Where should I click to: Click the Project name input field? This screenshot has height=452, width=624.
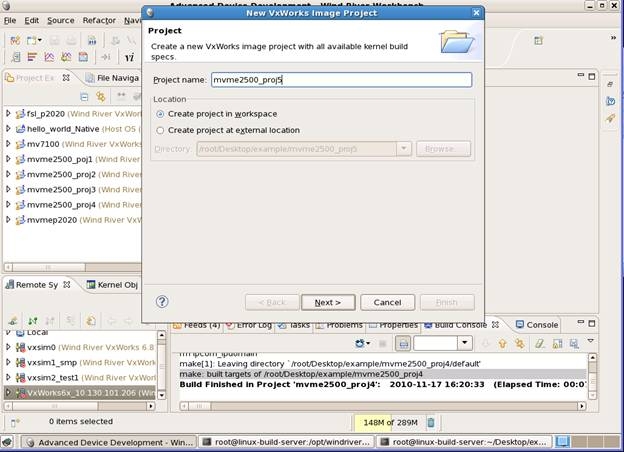tap(341, 80)
